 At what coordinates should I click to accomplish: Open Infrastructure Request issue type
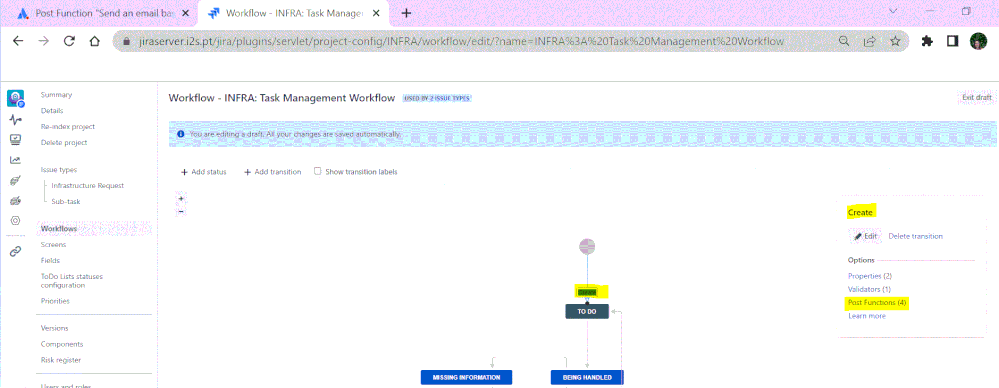pos(87,185)
